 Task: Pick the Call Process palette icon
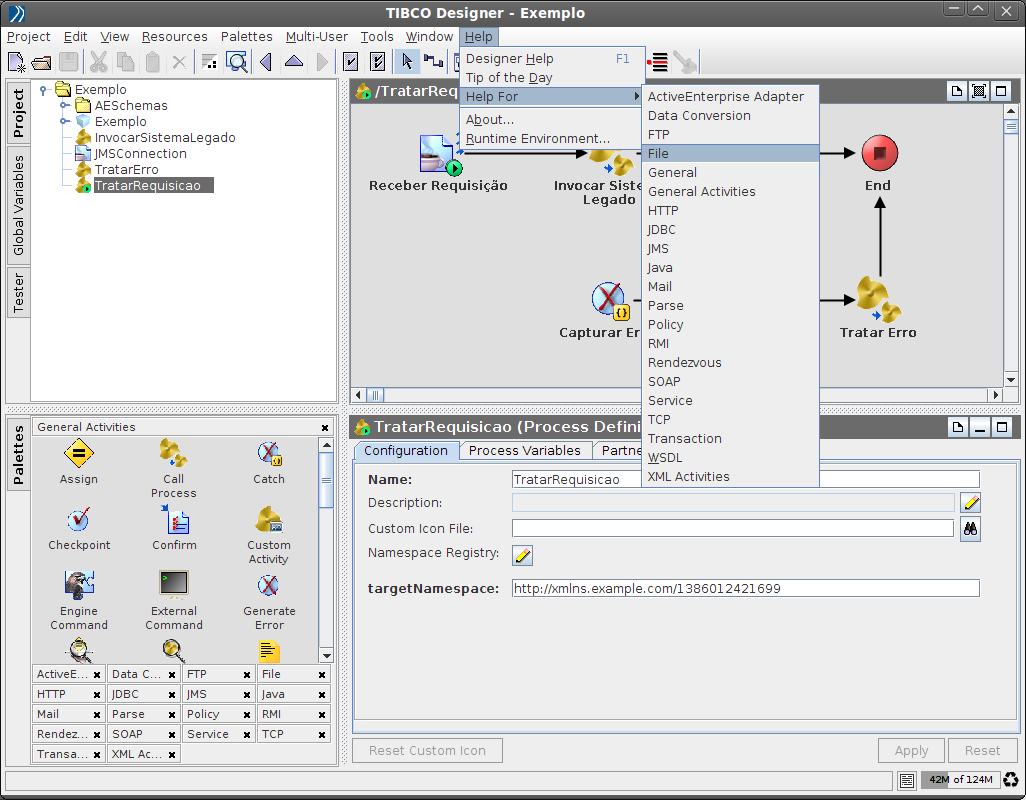click(173, 455)
